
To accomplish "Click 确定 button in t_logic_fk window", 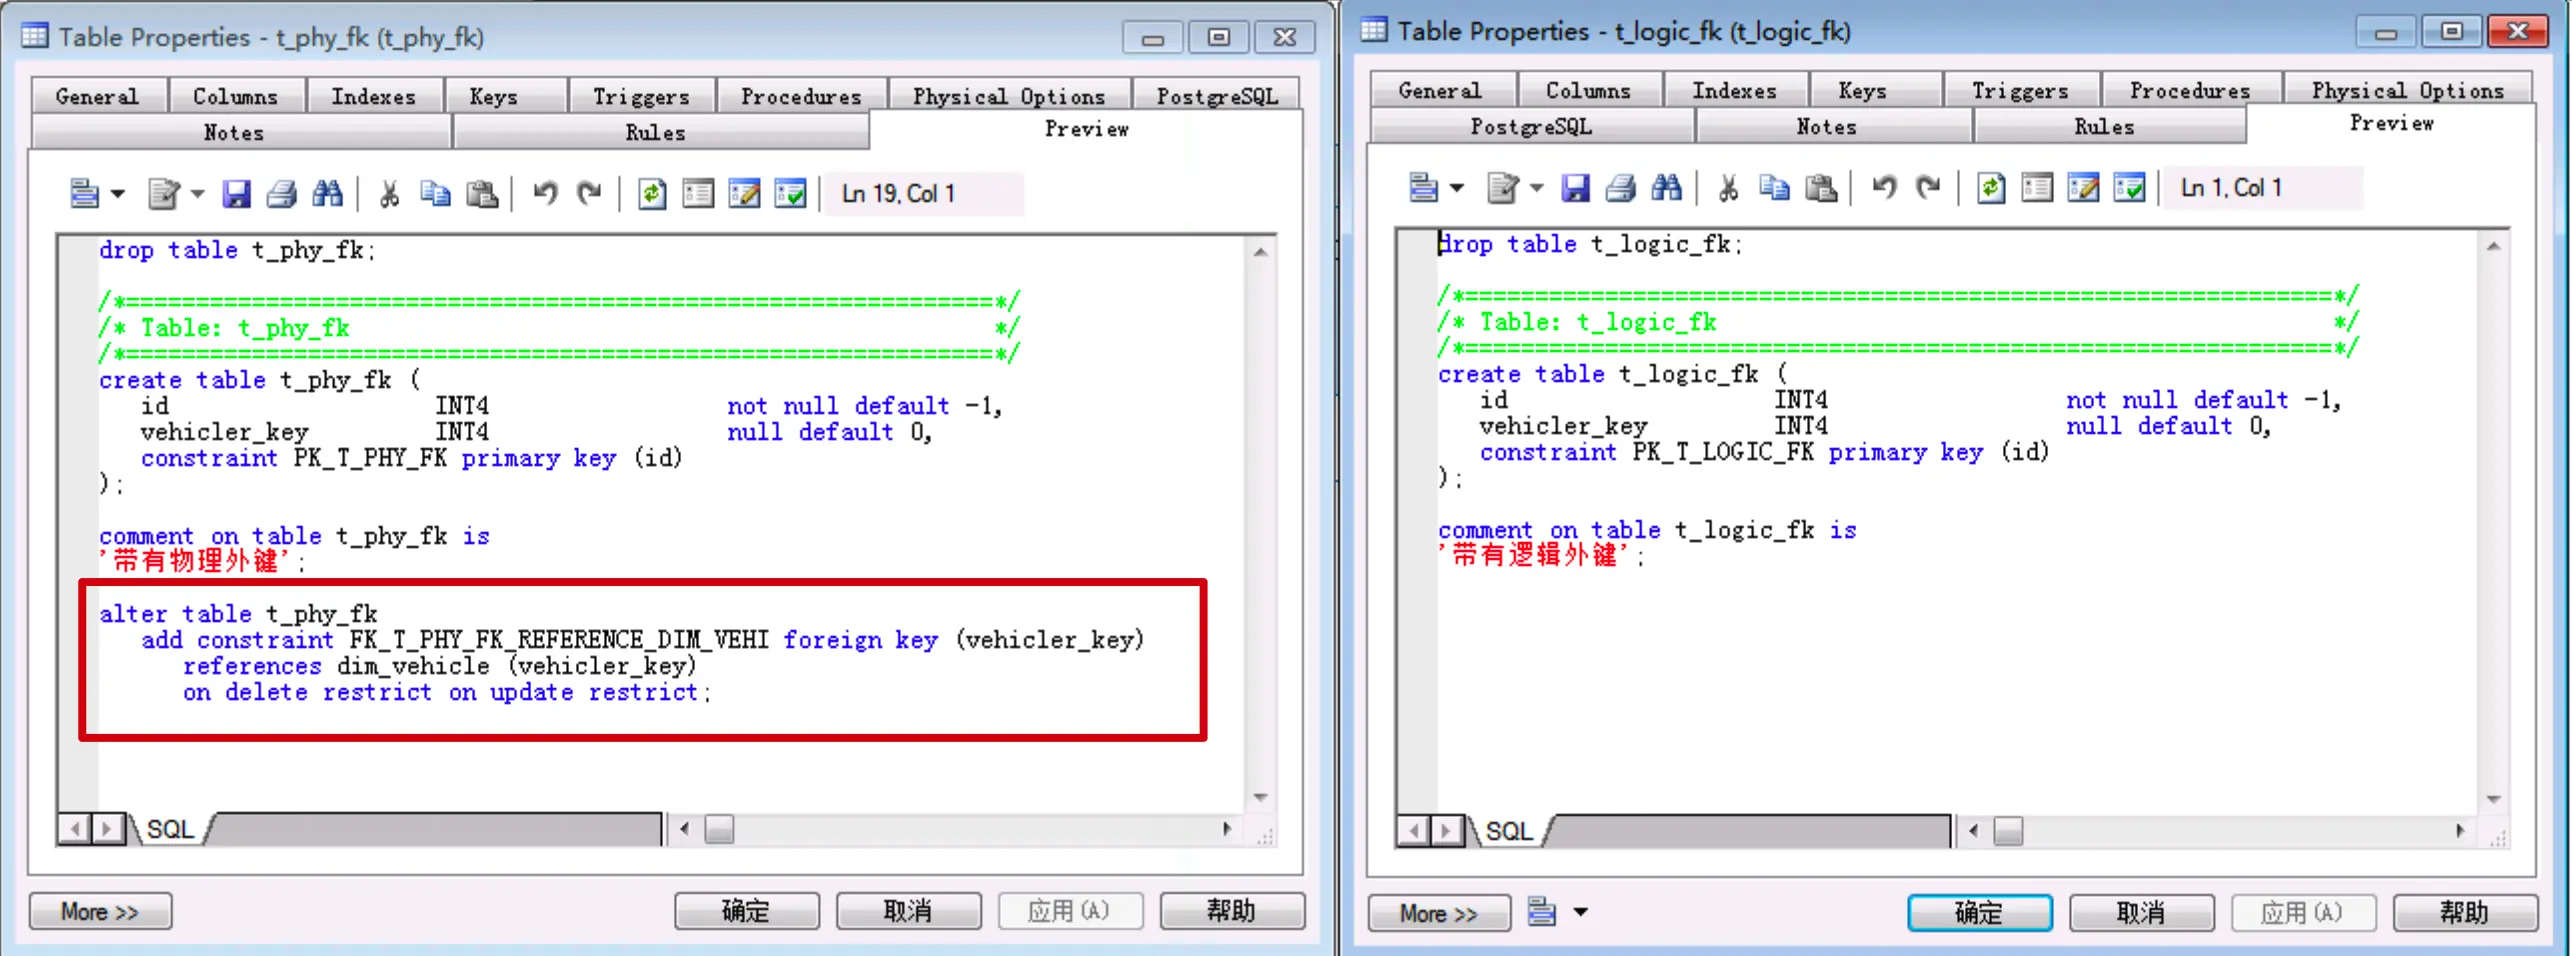I will click(x=1979, y=913).
